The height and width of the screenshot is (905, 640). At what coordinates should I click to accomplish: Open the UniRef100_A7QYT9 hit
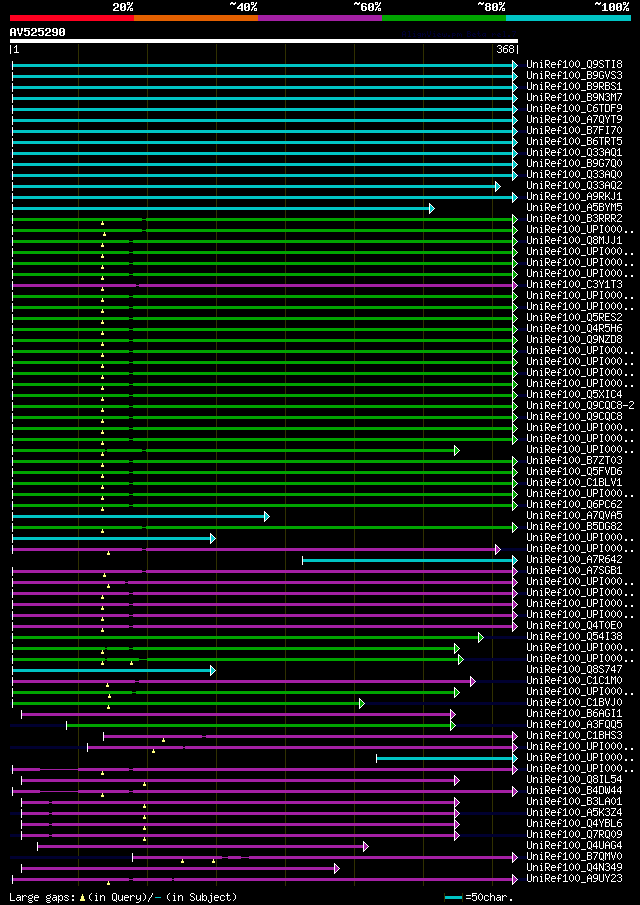click(574, 119)
